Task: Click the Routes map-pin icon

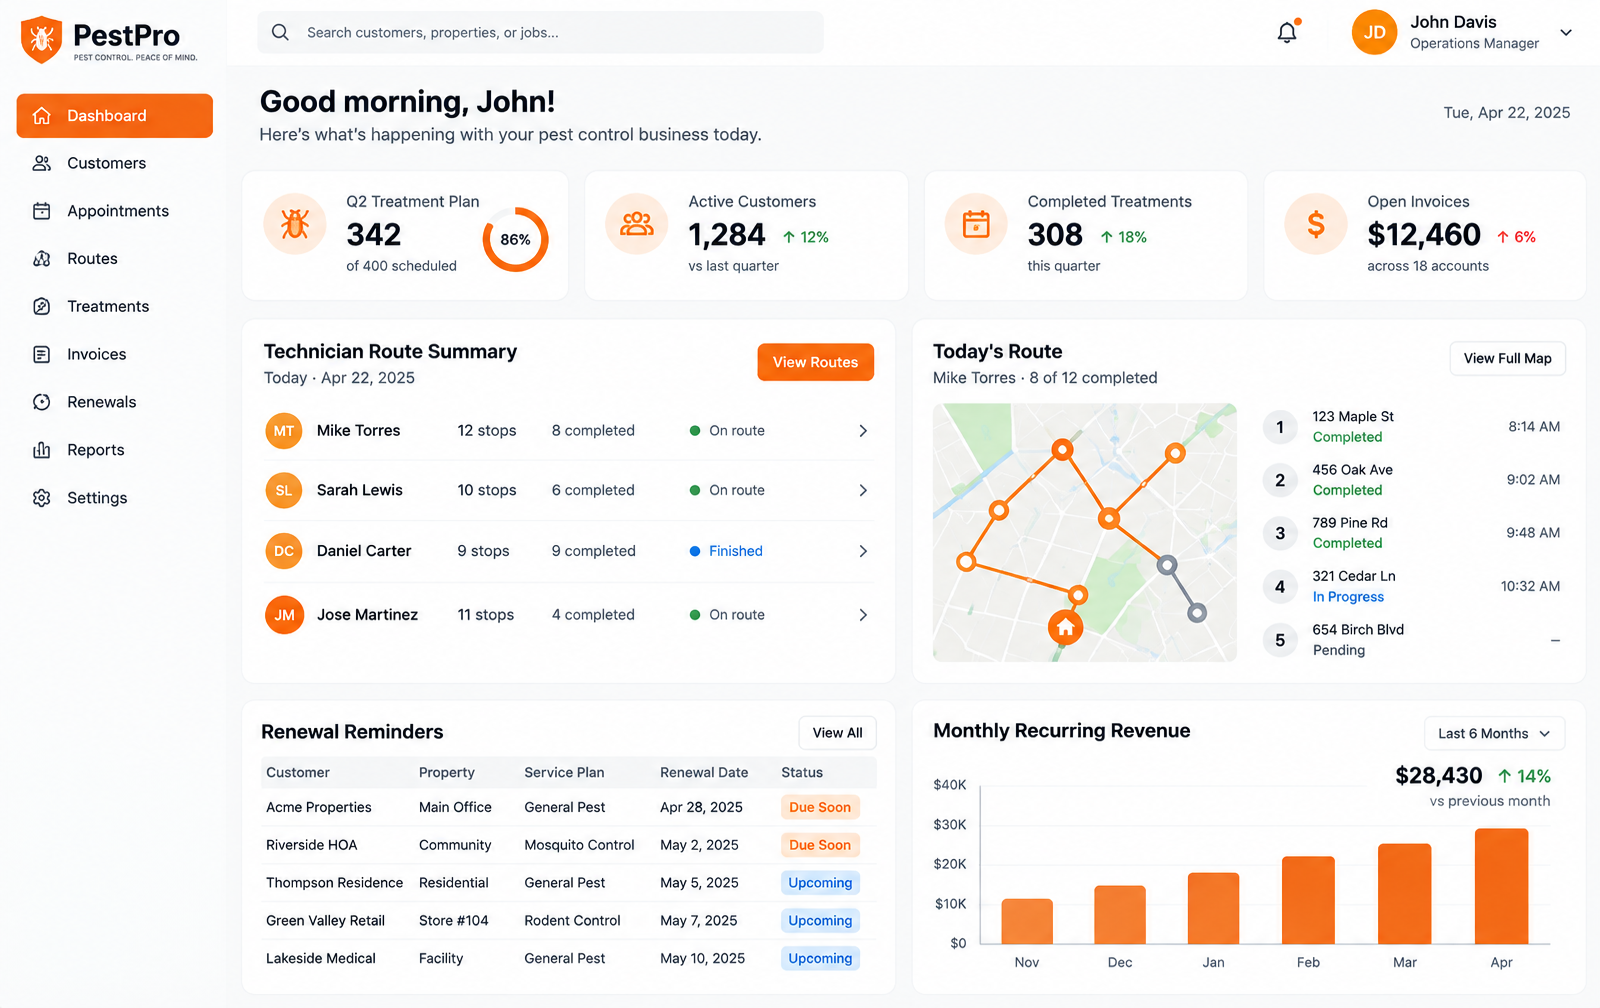Action: [41, 259]
